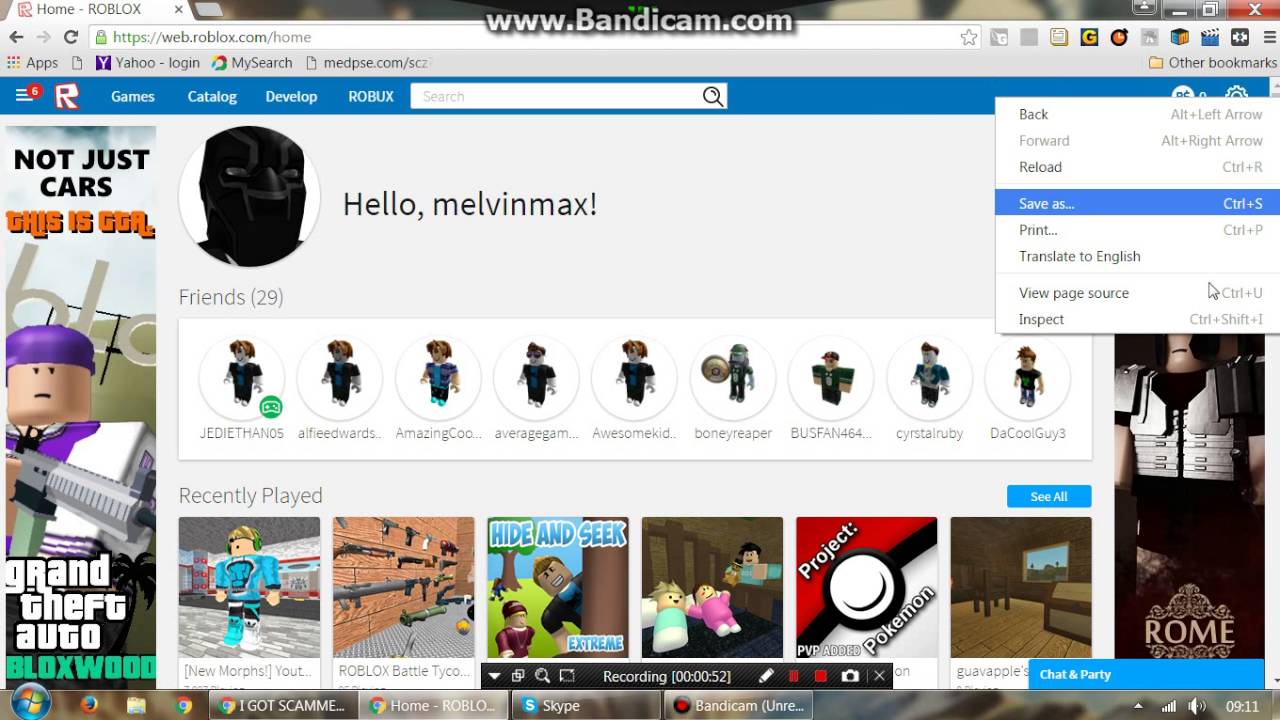1280x720 pixels.
Task: Click the search magnifier icon
Action: click(712, 96)
